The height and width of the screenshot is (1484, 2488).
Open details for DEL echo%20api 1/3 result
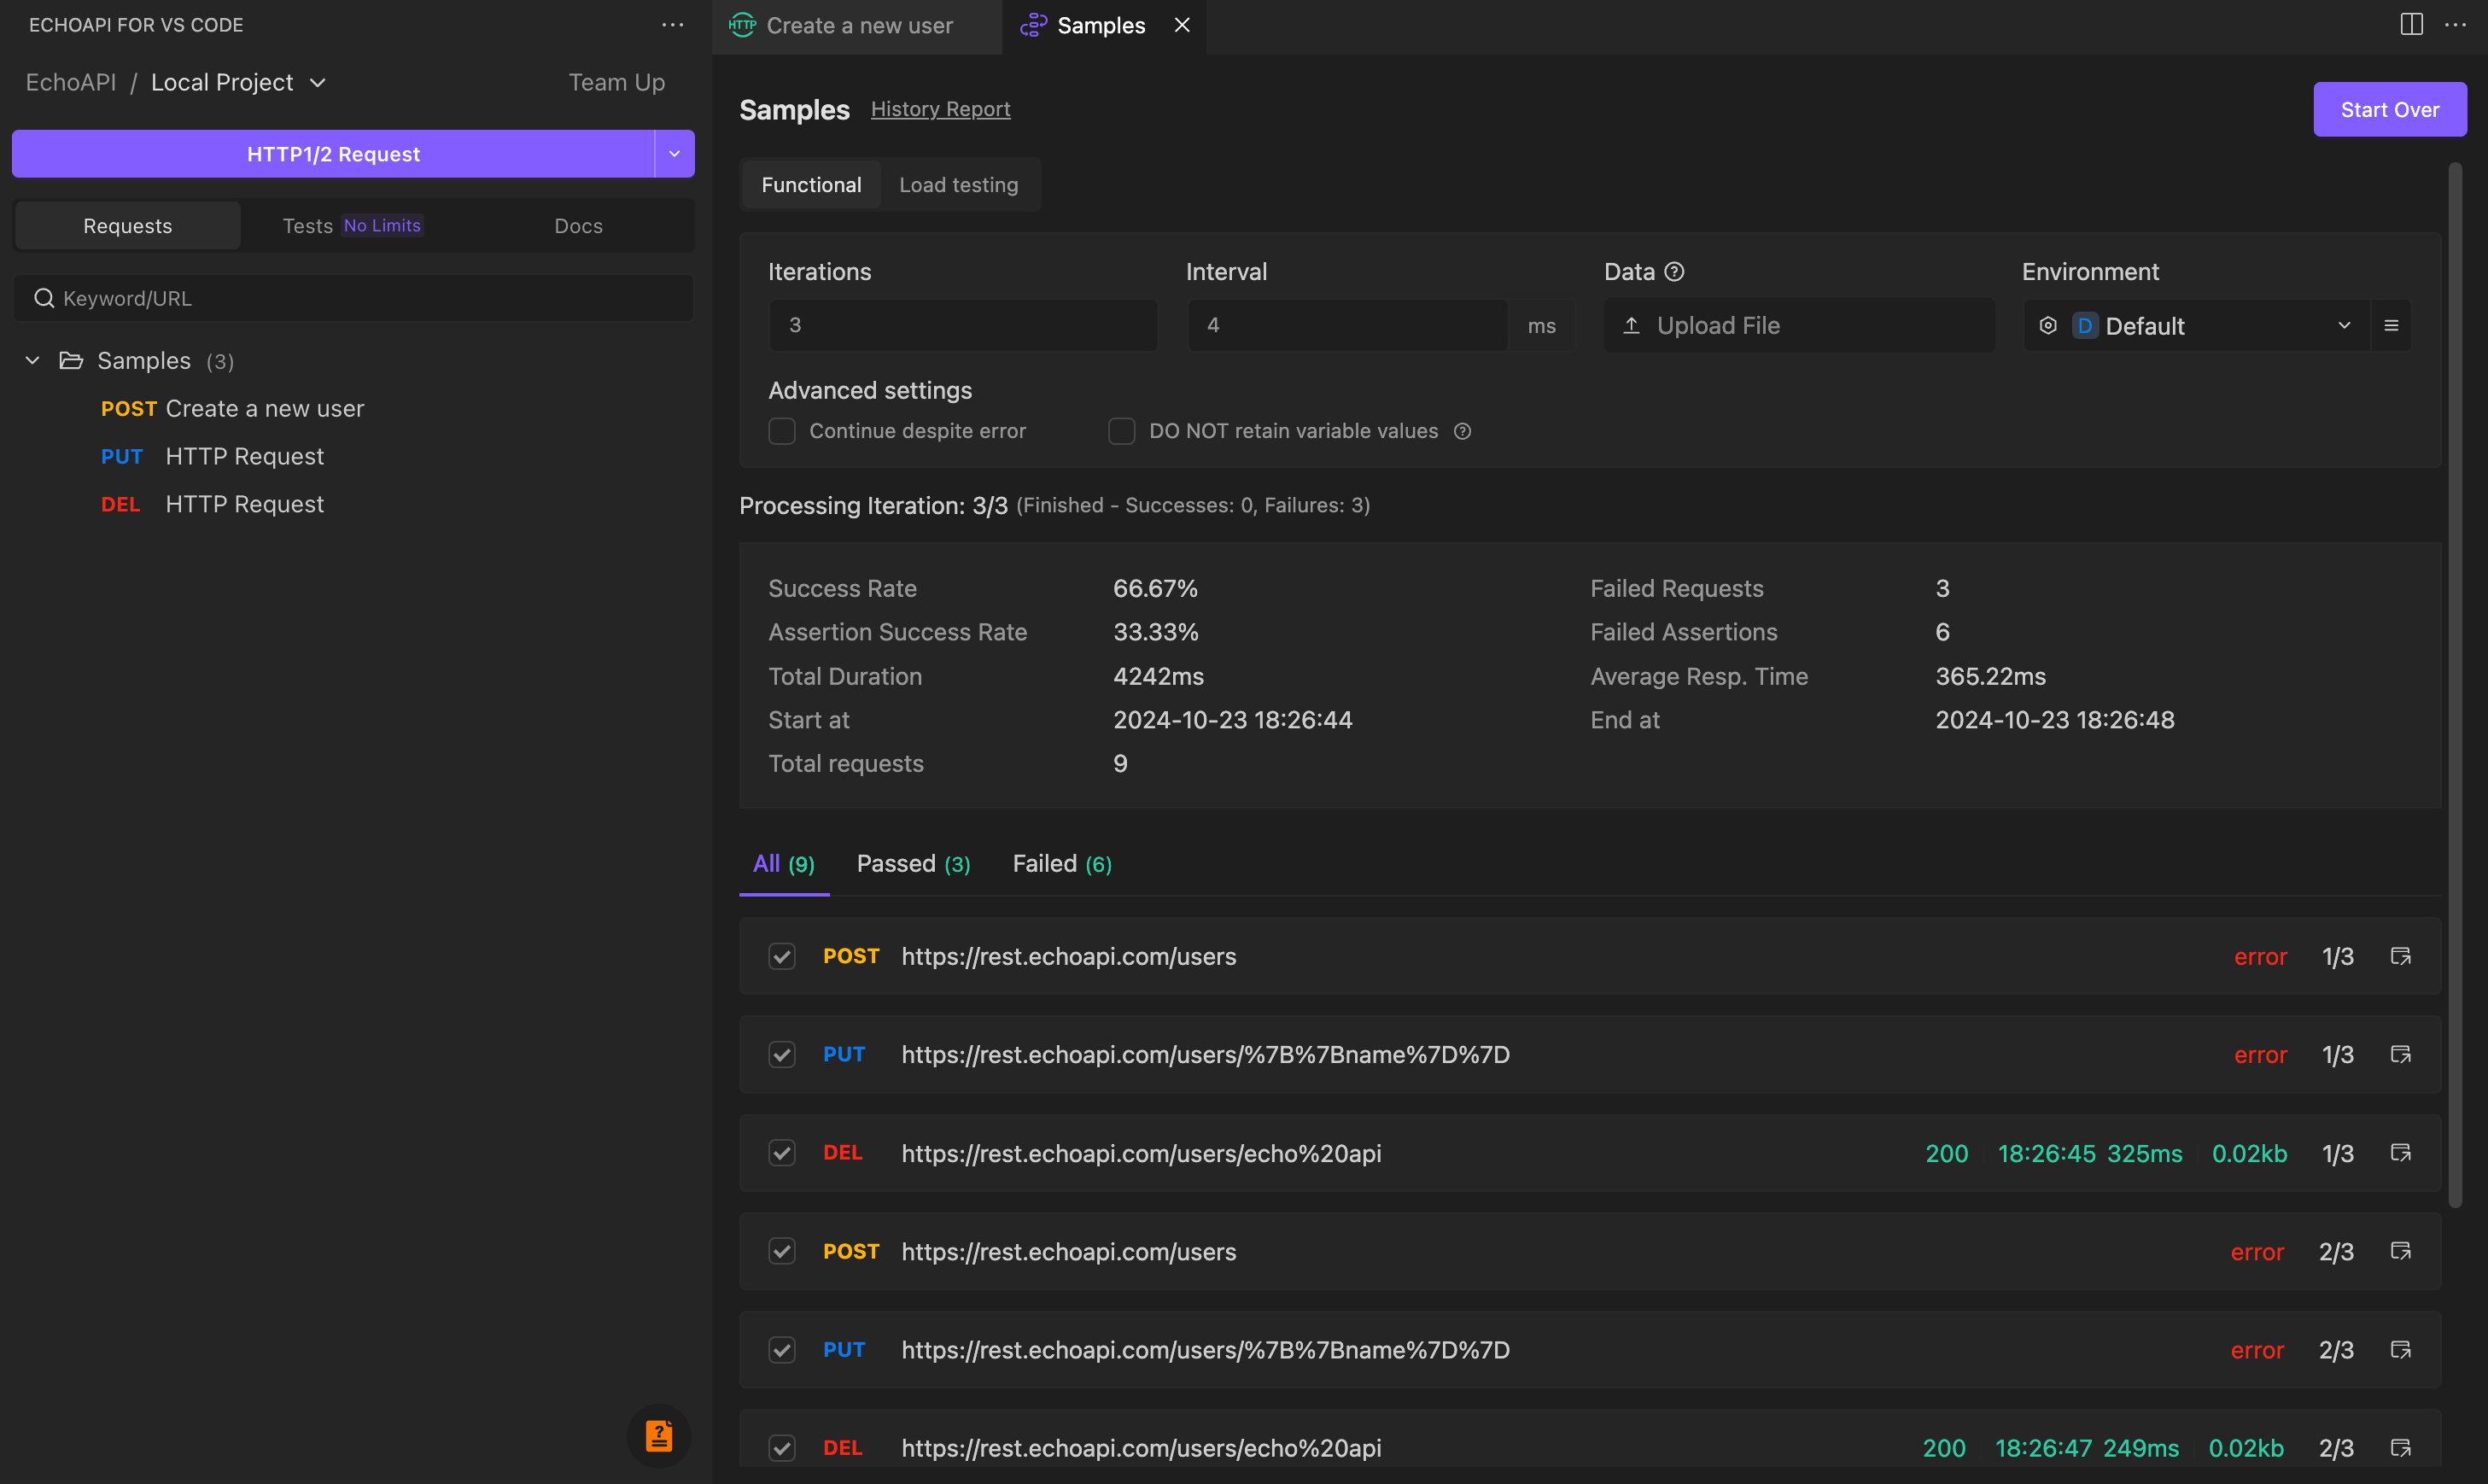tap(2400, 1153)
